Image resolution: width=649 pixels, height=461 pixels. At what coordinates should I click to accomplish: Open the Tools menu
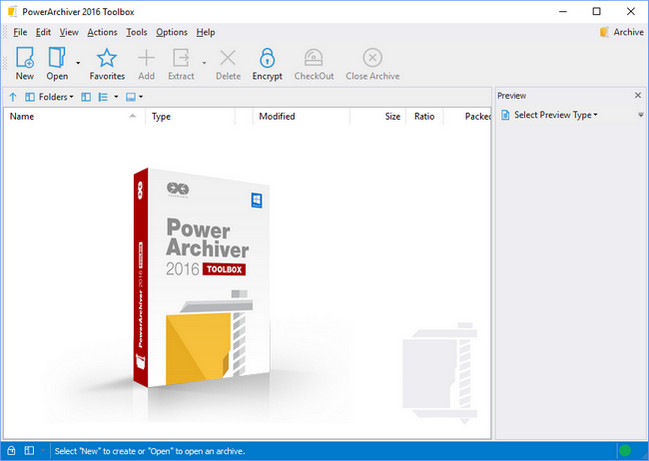(x=137, y=32)
